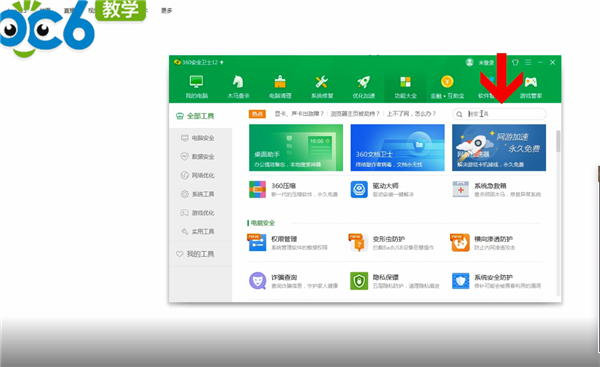This screenshot has height=367, width=600.
Task: Open the 系统安全防护 tool
Action: 497,281
